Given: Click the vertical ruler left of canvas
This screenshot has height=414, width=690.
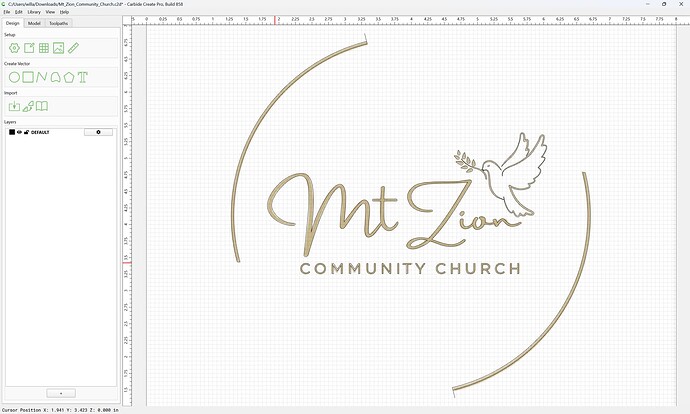Looking at the screenshot, I should coord(127,216).
